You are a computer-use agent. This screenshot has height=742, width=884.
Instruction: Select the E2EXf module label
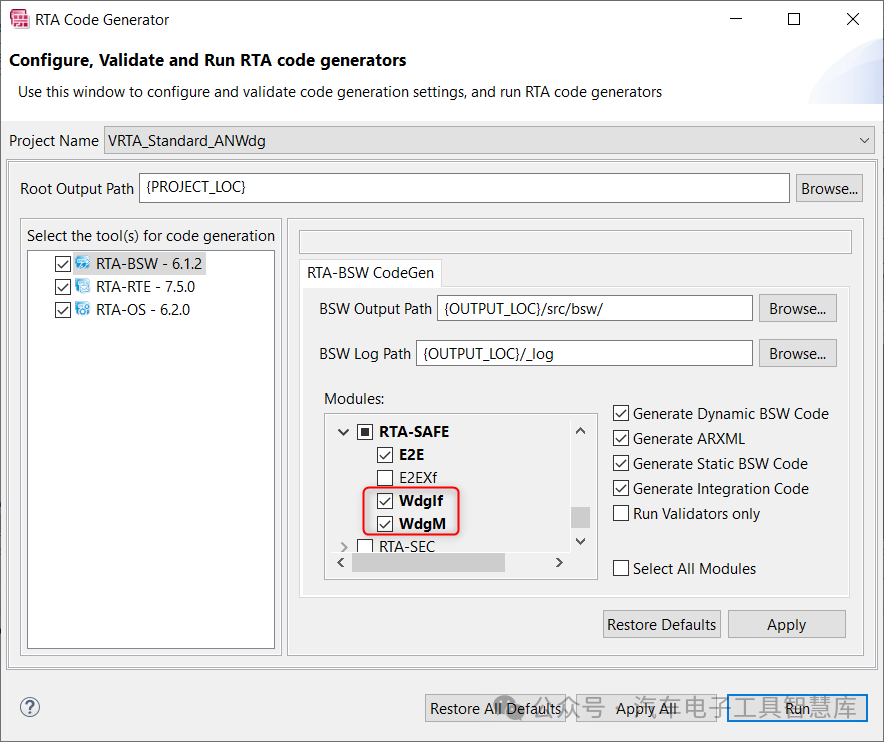[x=418, y=478]
